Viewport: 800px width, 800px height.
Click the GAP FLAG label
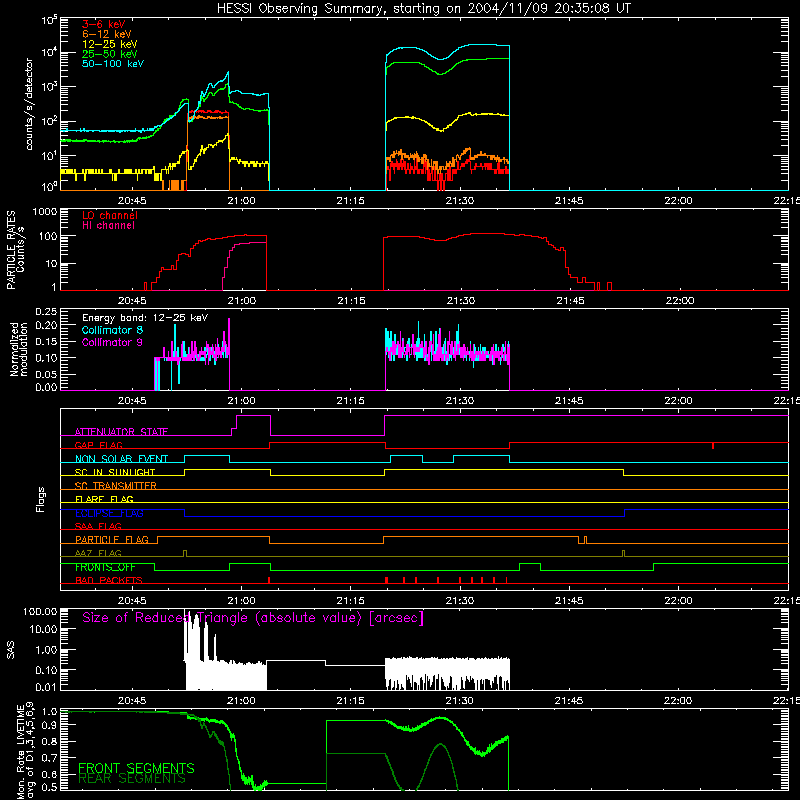coord(98,445)
